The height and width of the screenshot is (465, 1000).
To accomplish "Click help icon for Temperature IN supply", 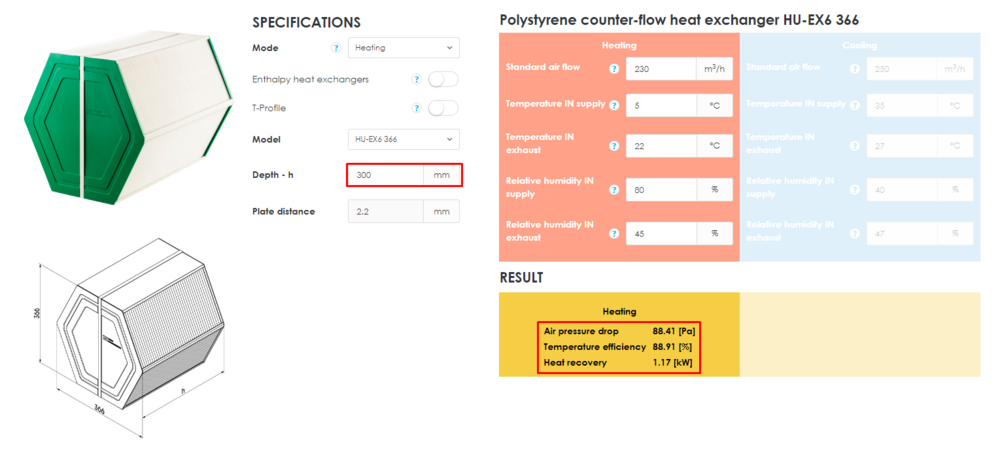I will click(x=614, y=105).
